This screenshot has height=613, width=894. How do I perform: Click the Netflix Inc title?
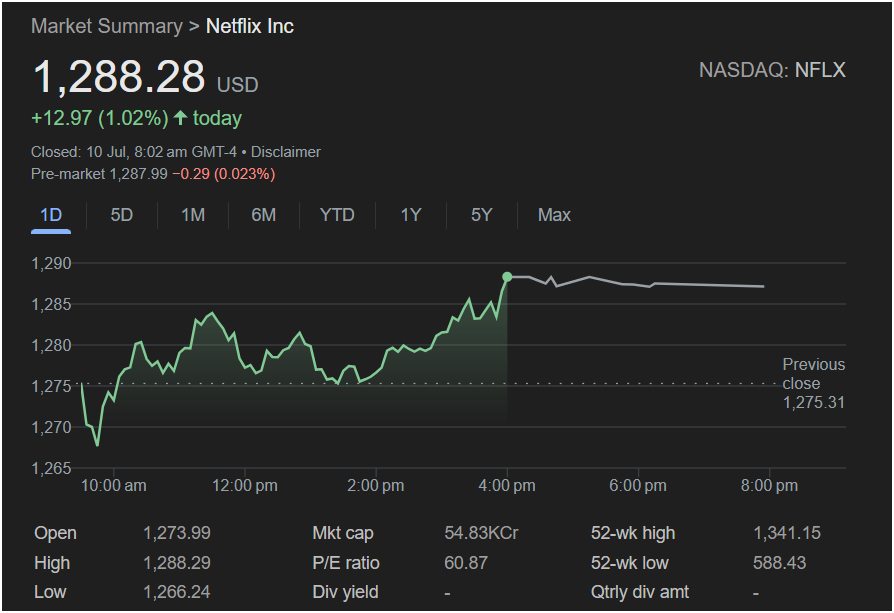tap(250, 26)
